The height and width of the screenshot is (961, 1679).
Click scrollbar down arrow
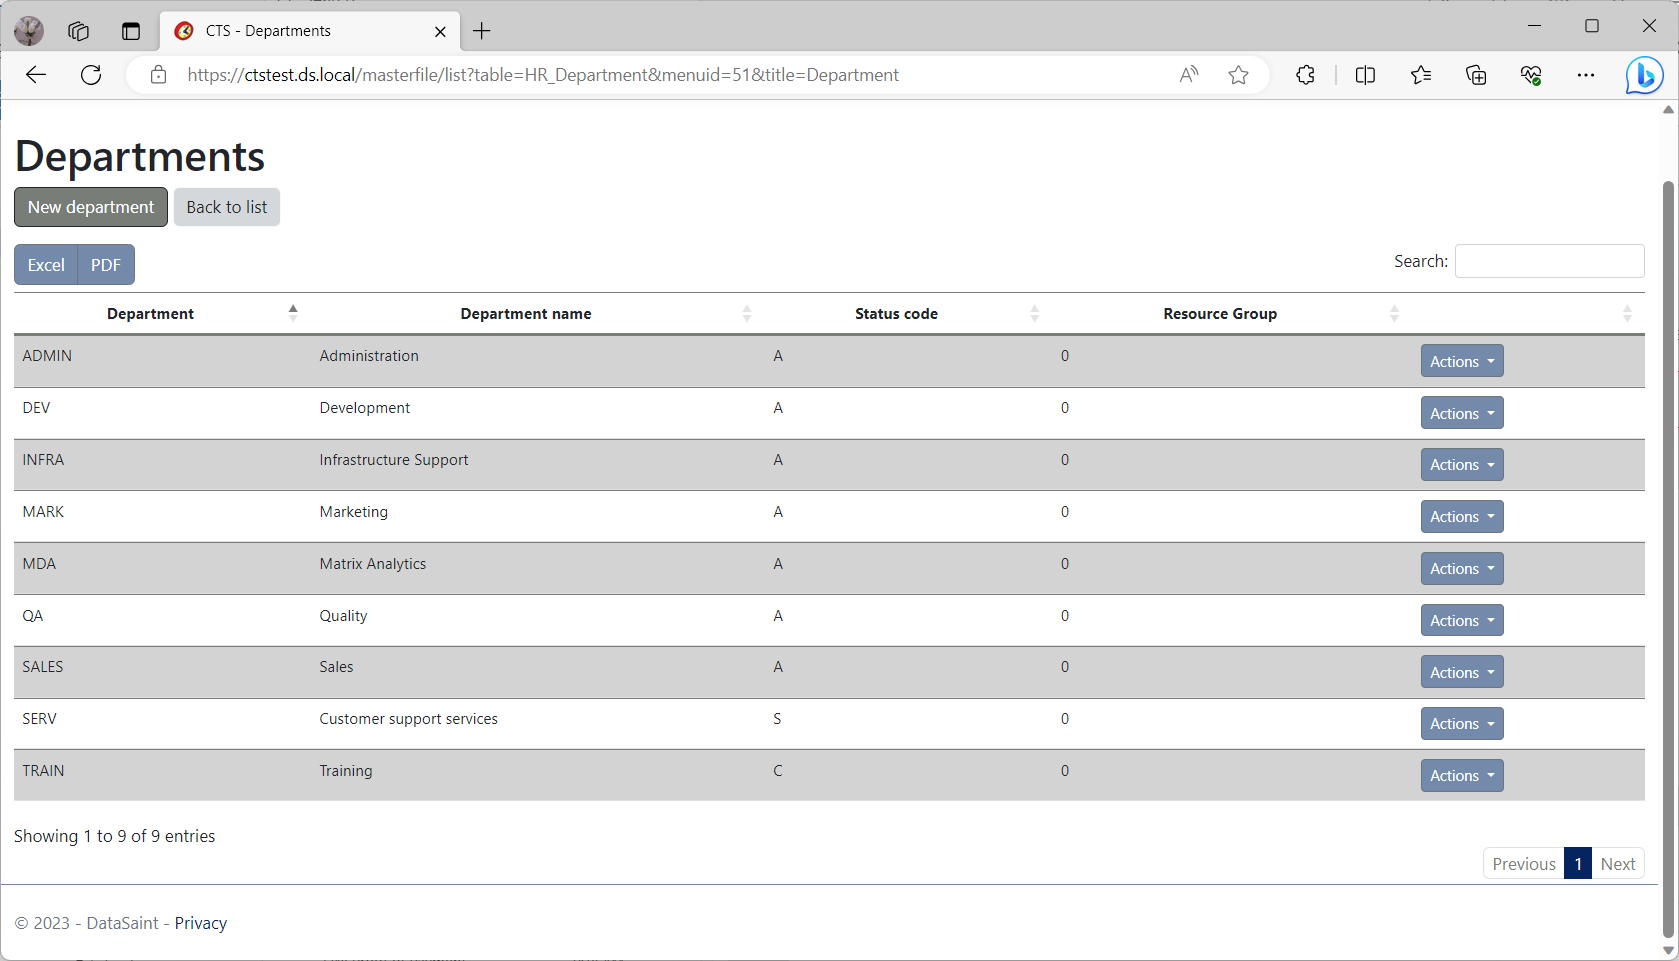pos(1668,951)
